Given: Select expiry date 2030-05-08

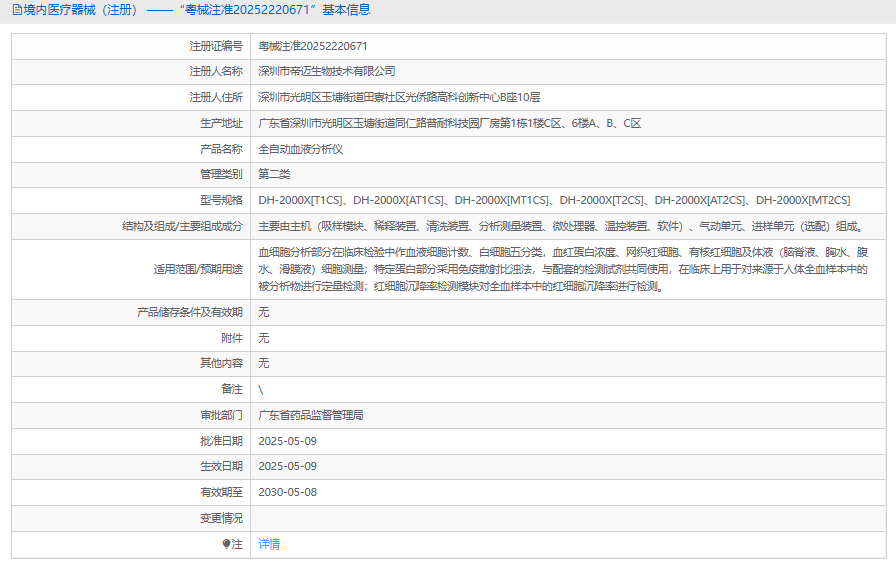Looking at the screenshot, I should (x=288, y=492).
